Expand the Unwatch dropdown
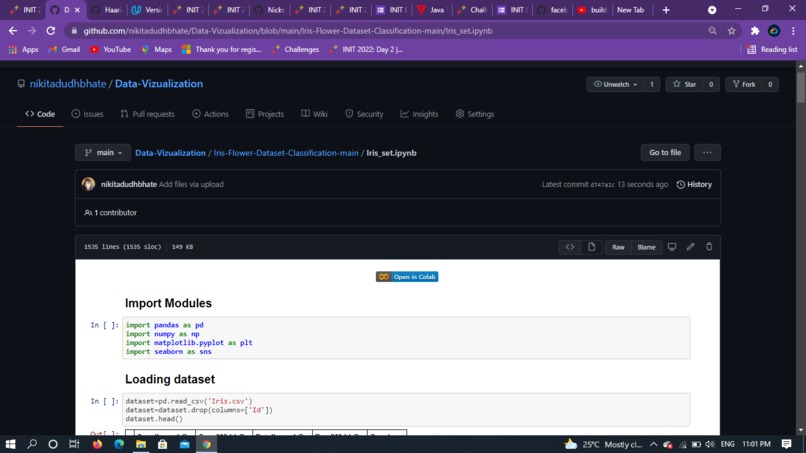806x453 pixels. pos(615,84)
